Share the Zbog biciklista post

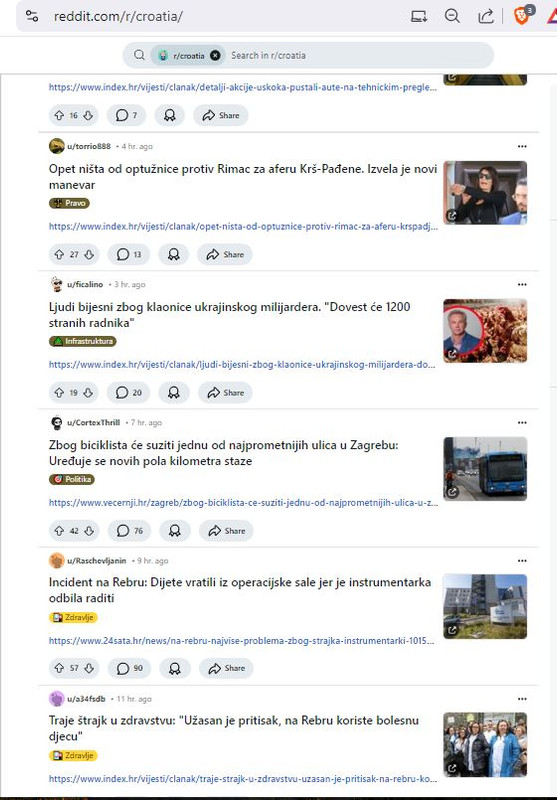(x=226, y=531)
